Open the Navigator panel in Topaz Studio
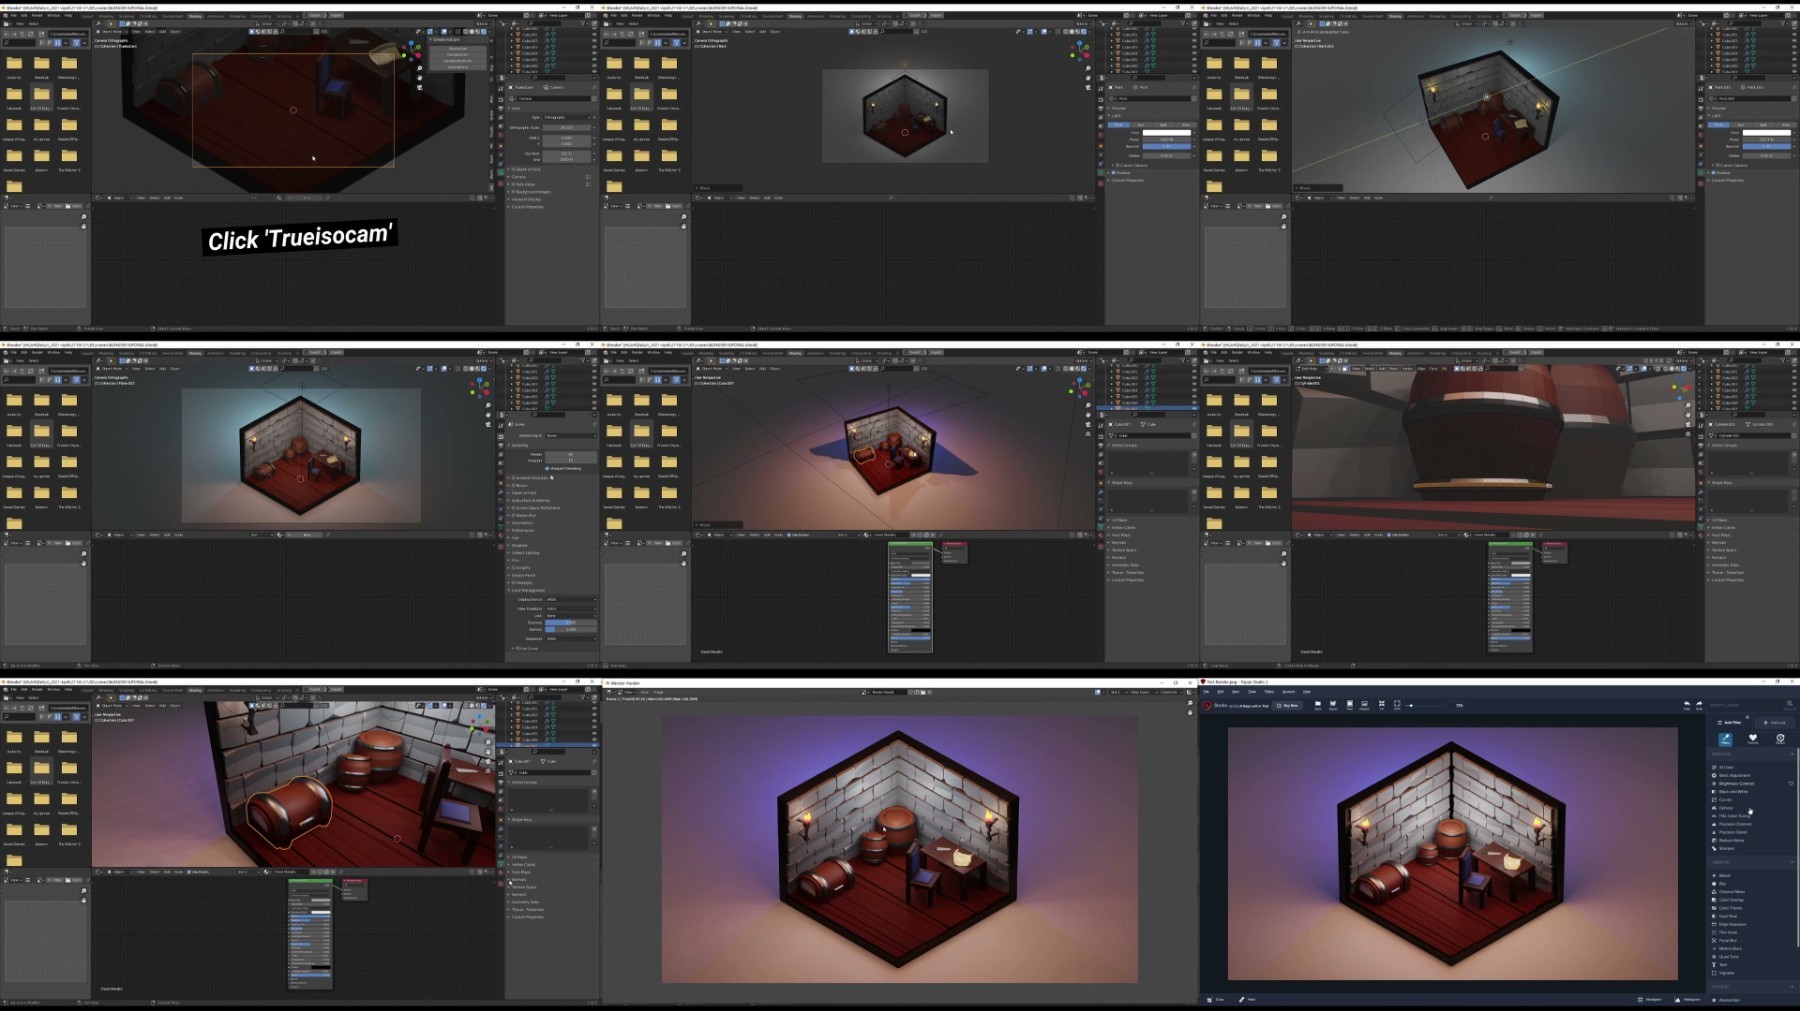Screen dimensions: 1800x1011 tap(1650, 999)
